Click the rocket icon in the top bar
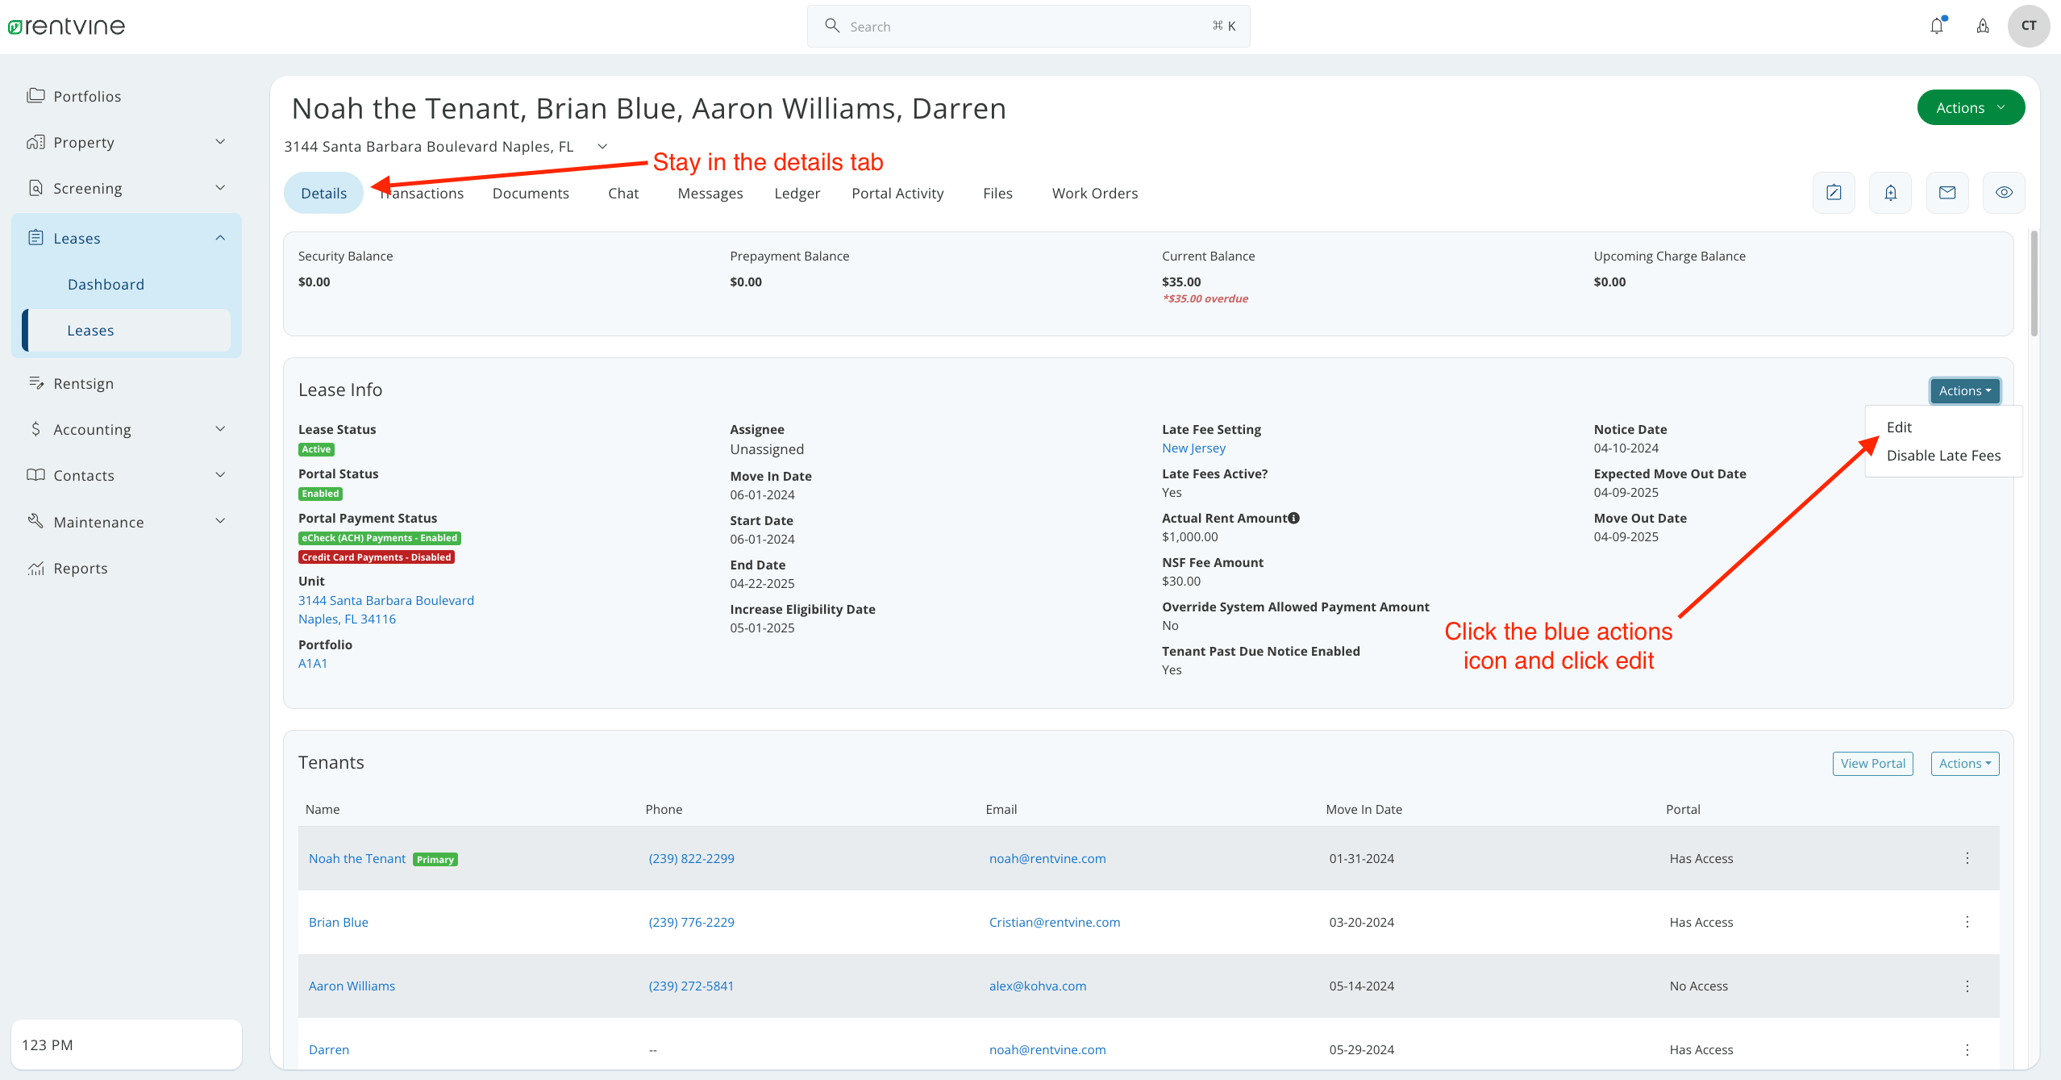Viewport: 2061px width, 1080px height. pos(1983,25)
